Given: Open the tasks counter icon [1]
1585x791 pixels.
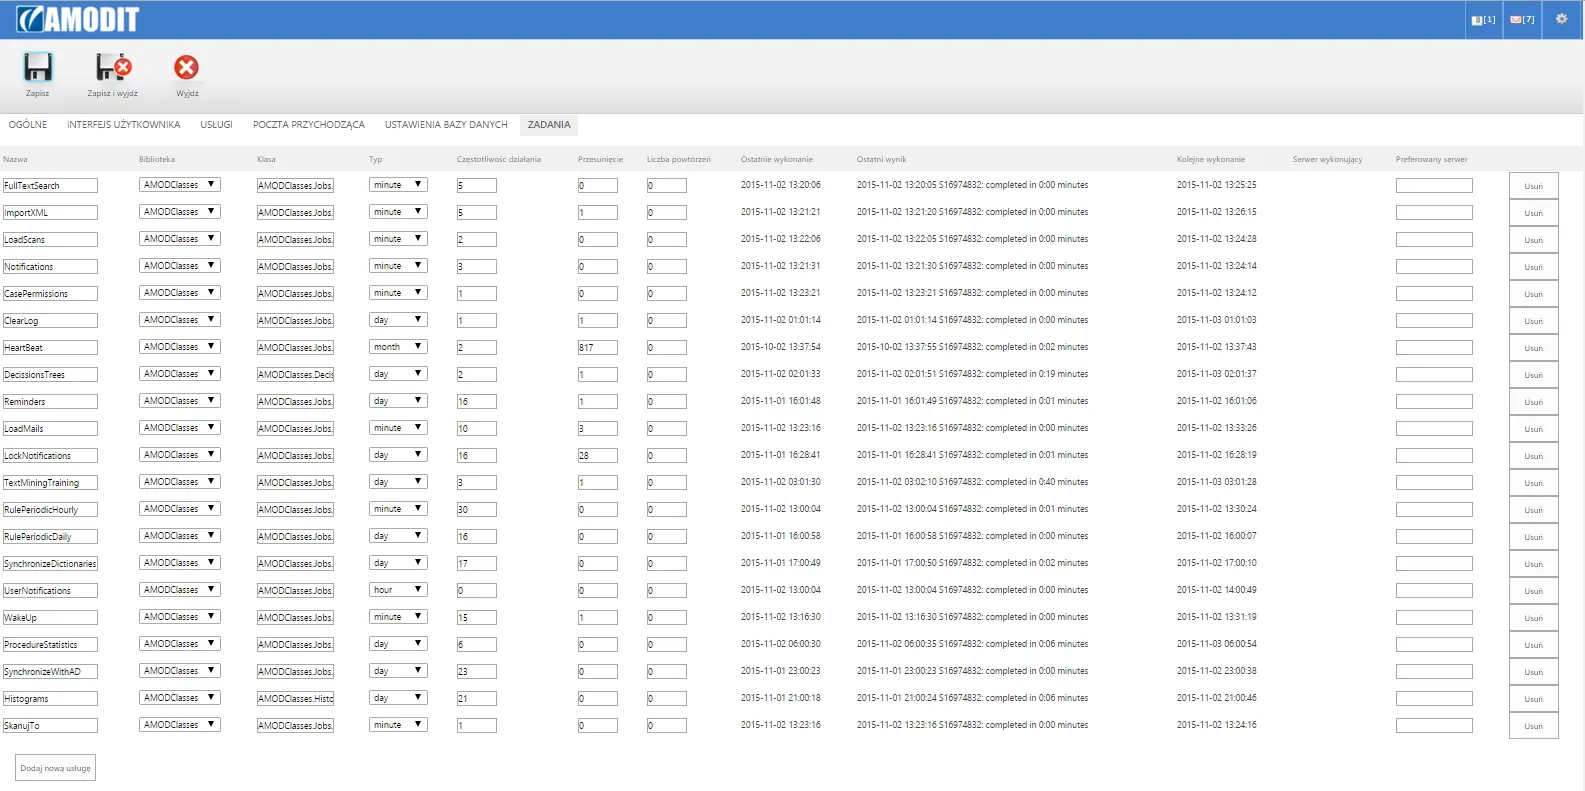Looking at the screenshot, I should tap(1484, 19).
